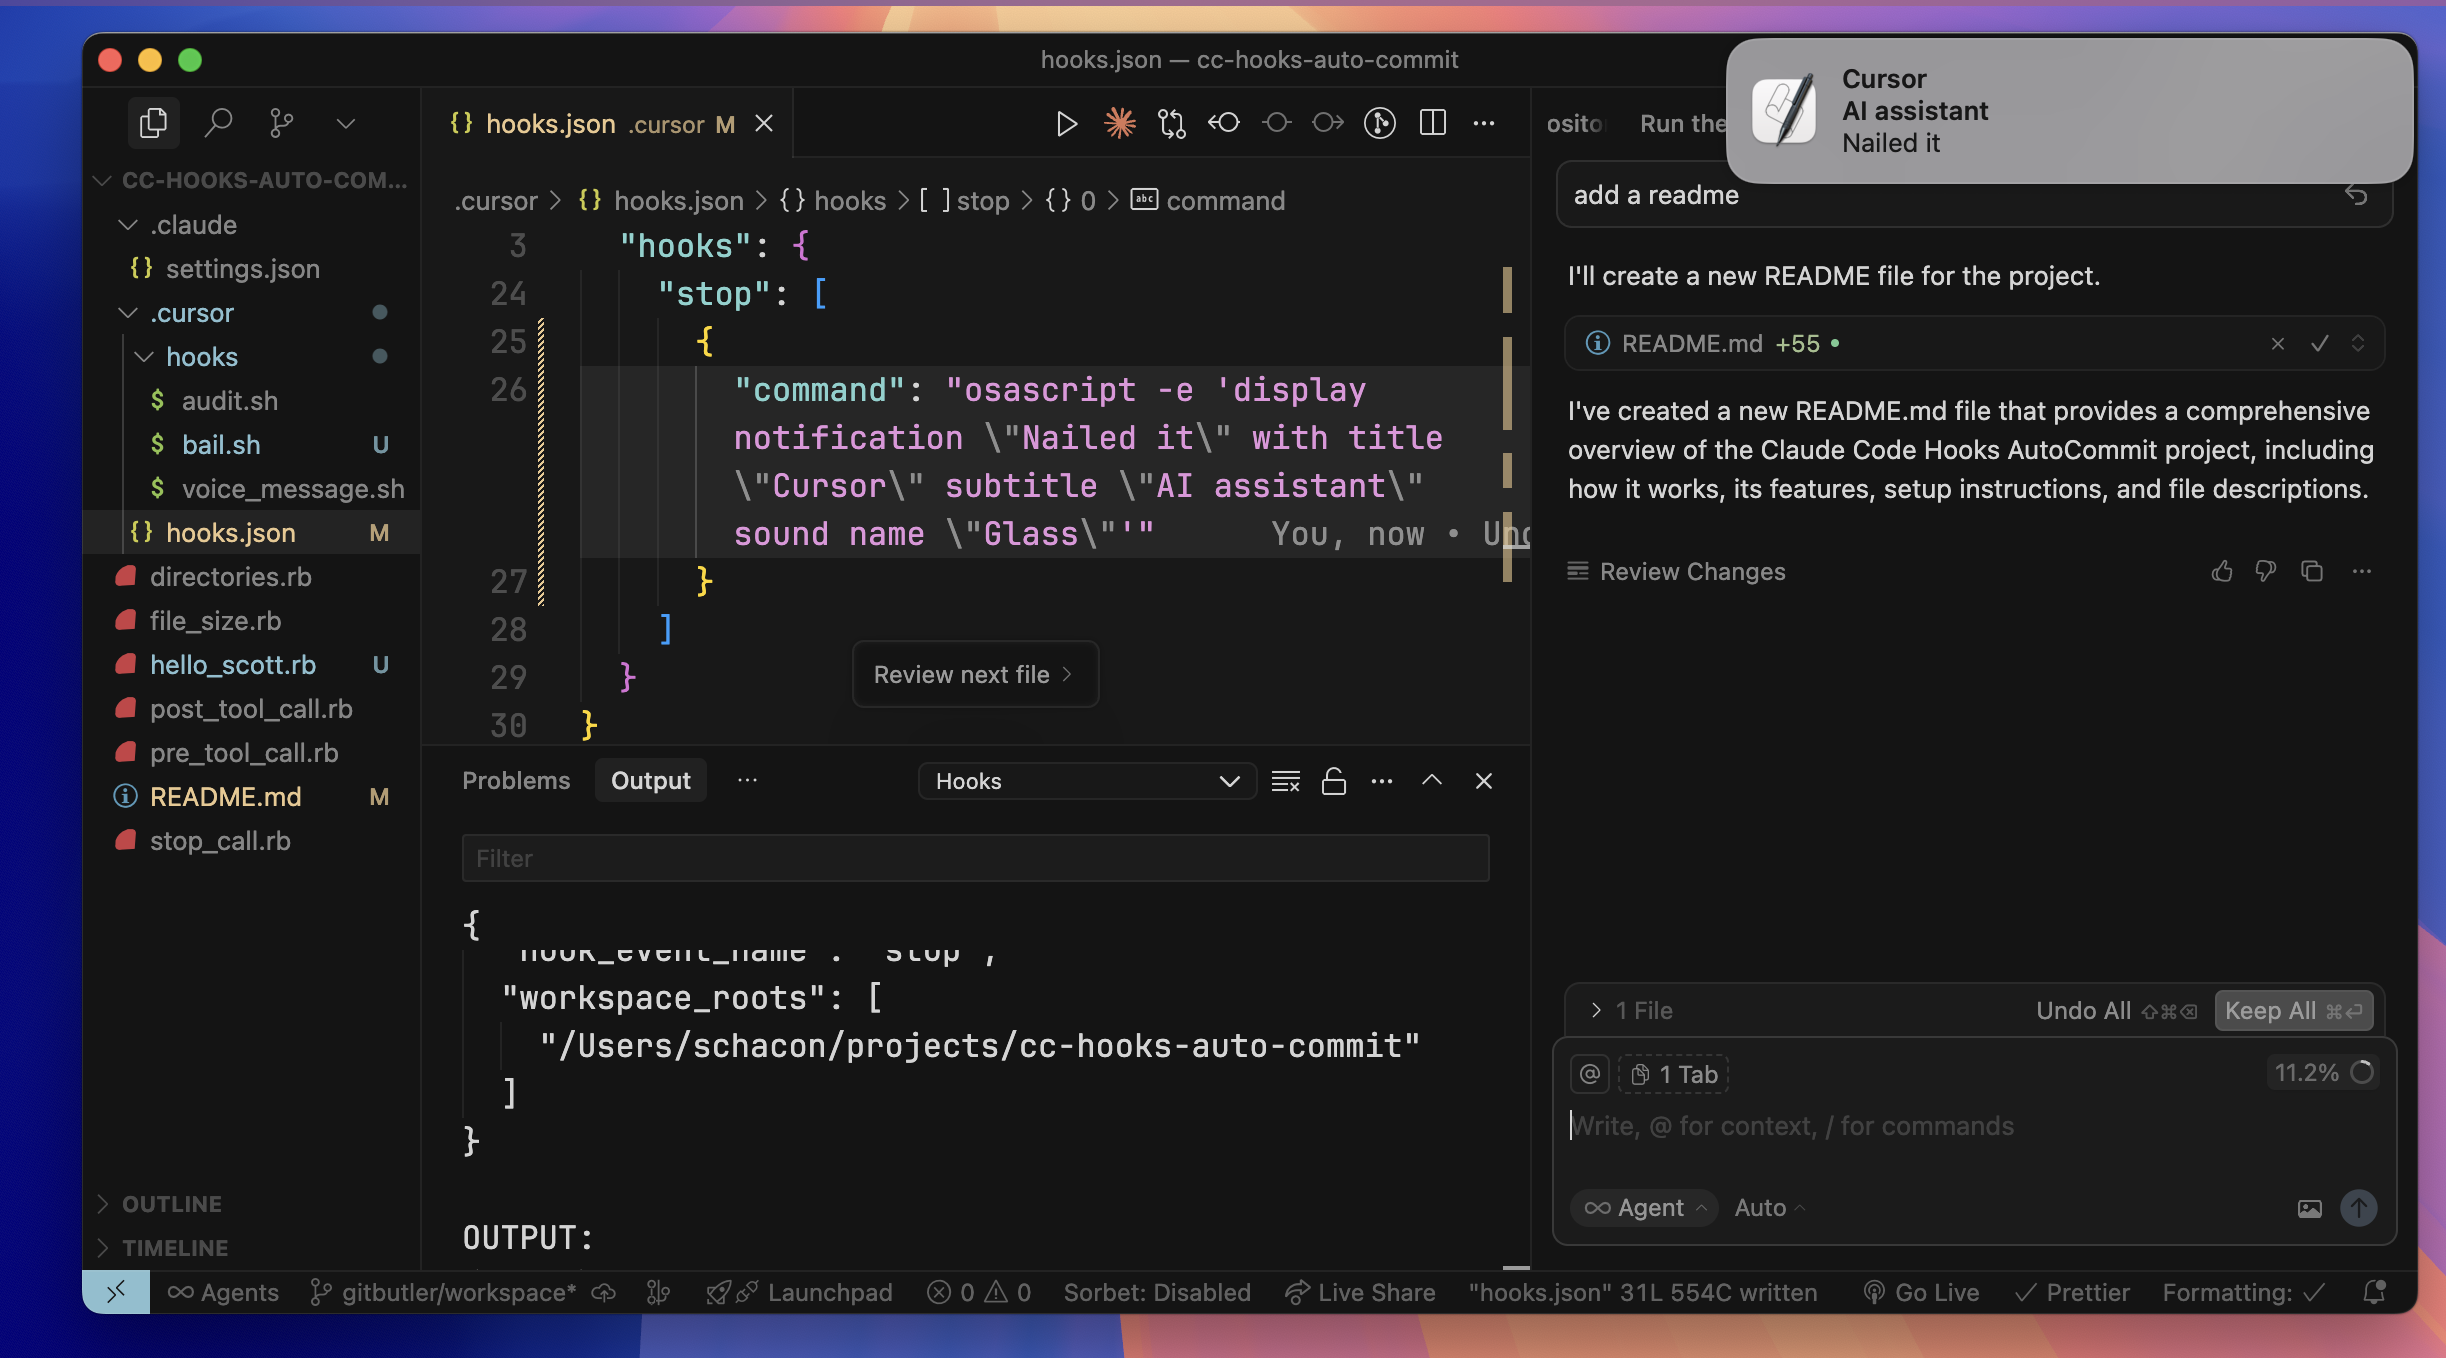
Task: Open Source Control from the sidebar
Action: tap(281, 122)
